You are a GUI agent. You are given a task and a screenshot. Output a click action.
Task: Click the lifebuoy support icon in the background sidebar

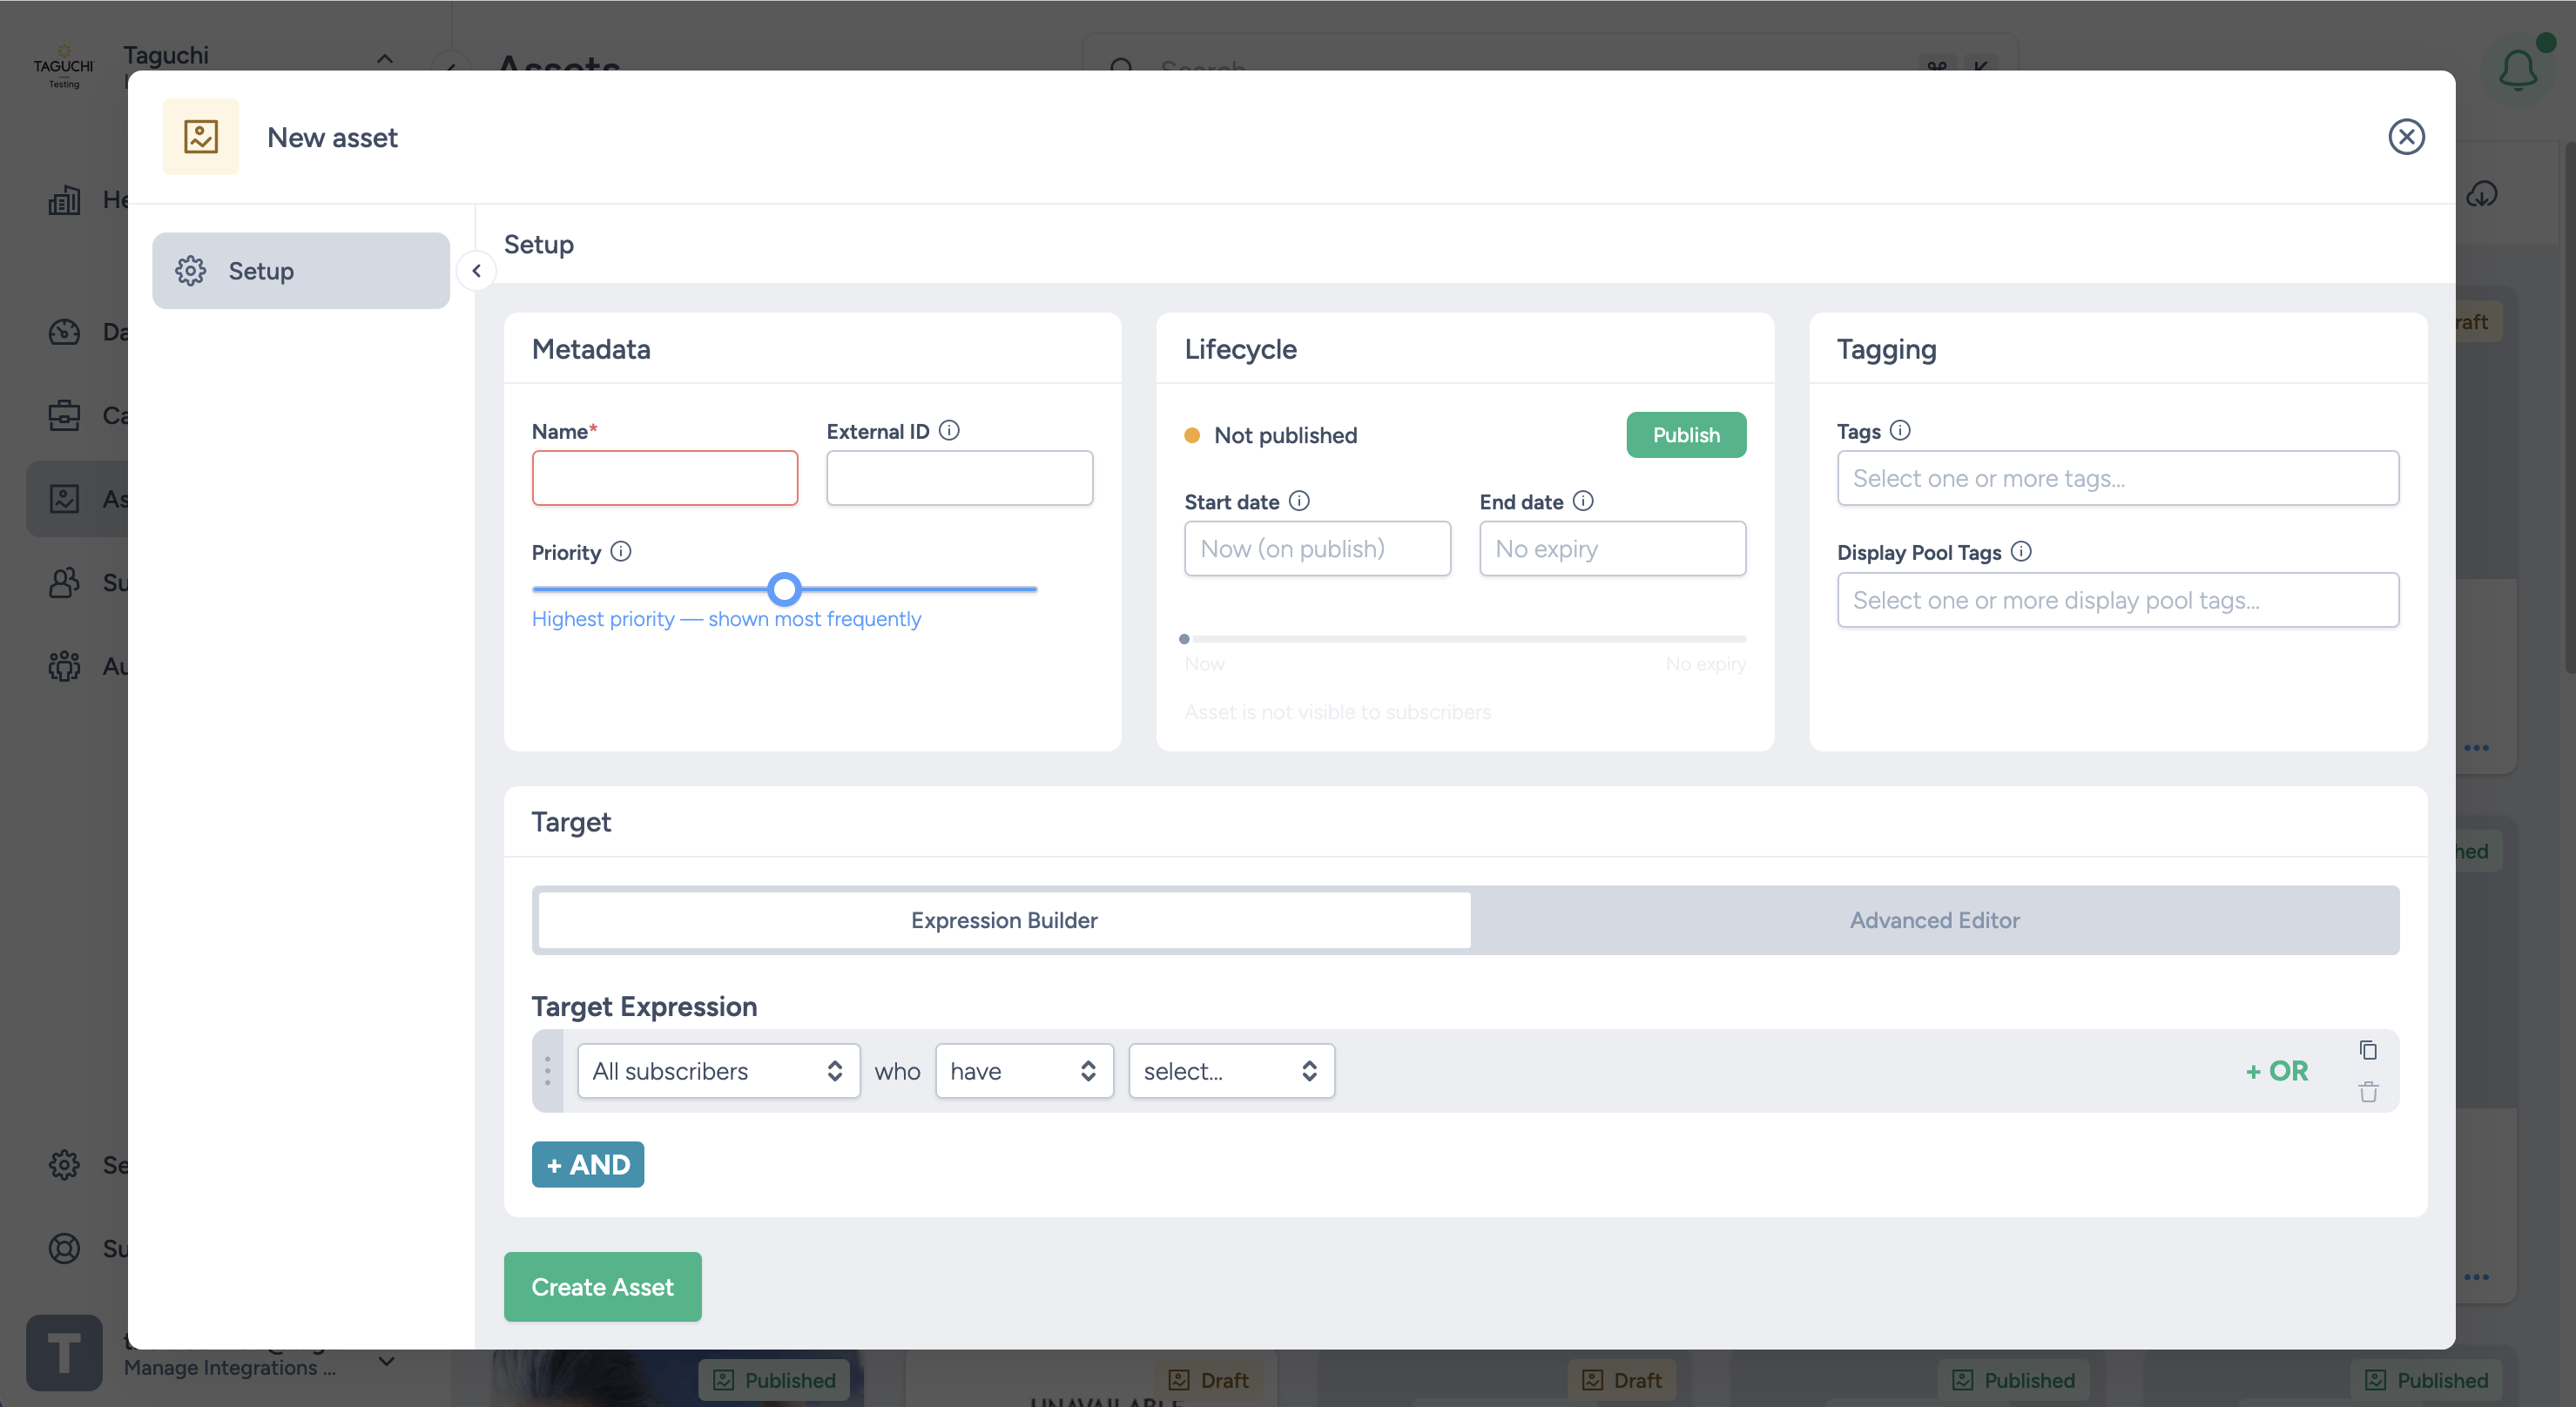click(65, 1249)
